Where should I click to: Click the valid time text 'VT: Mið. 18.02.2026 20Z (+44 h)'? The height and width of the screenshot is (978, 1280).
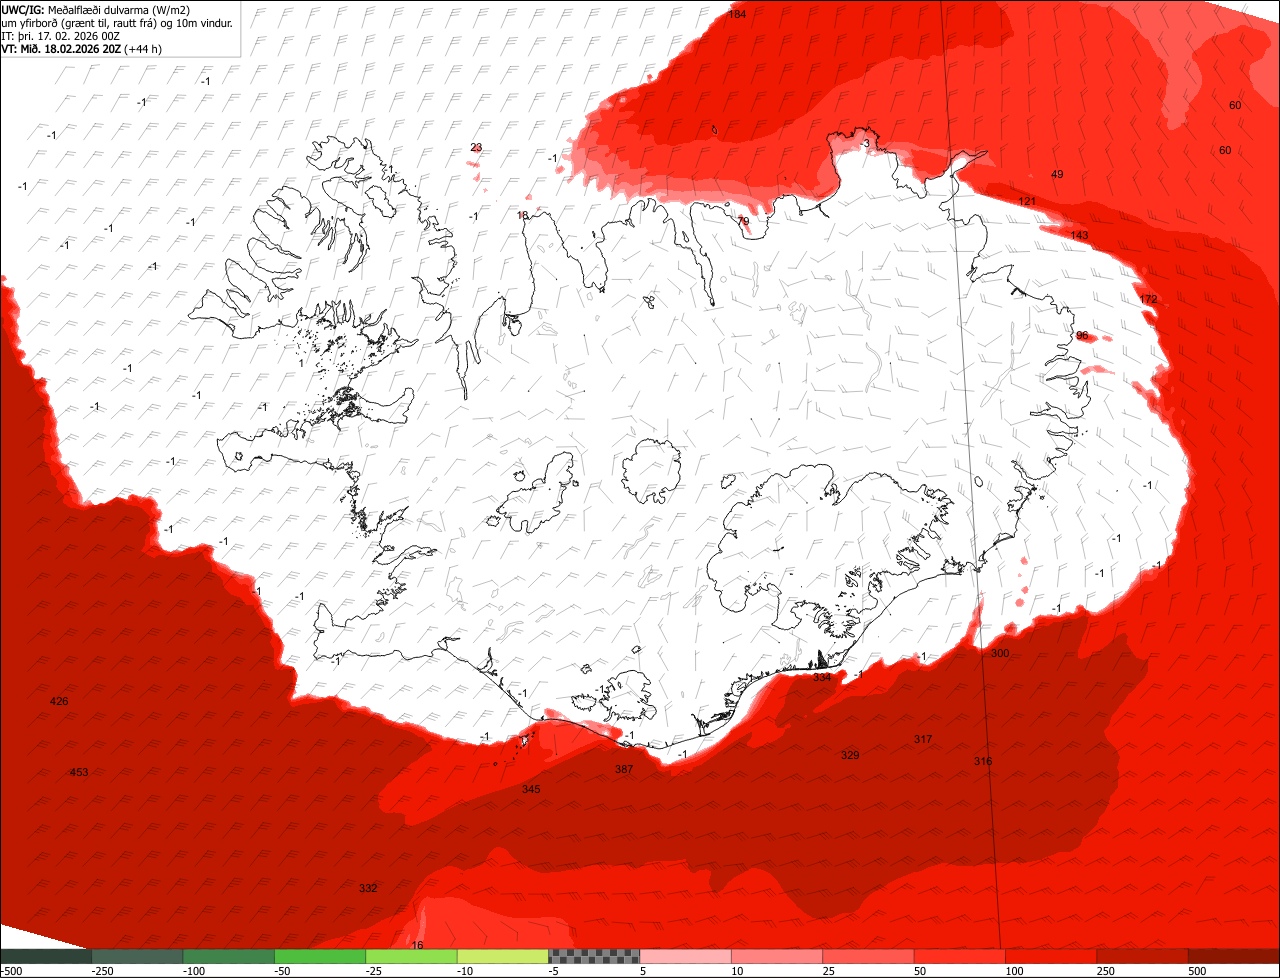click(x=82, y=49)
